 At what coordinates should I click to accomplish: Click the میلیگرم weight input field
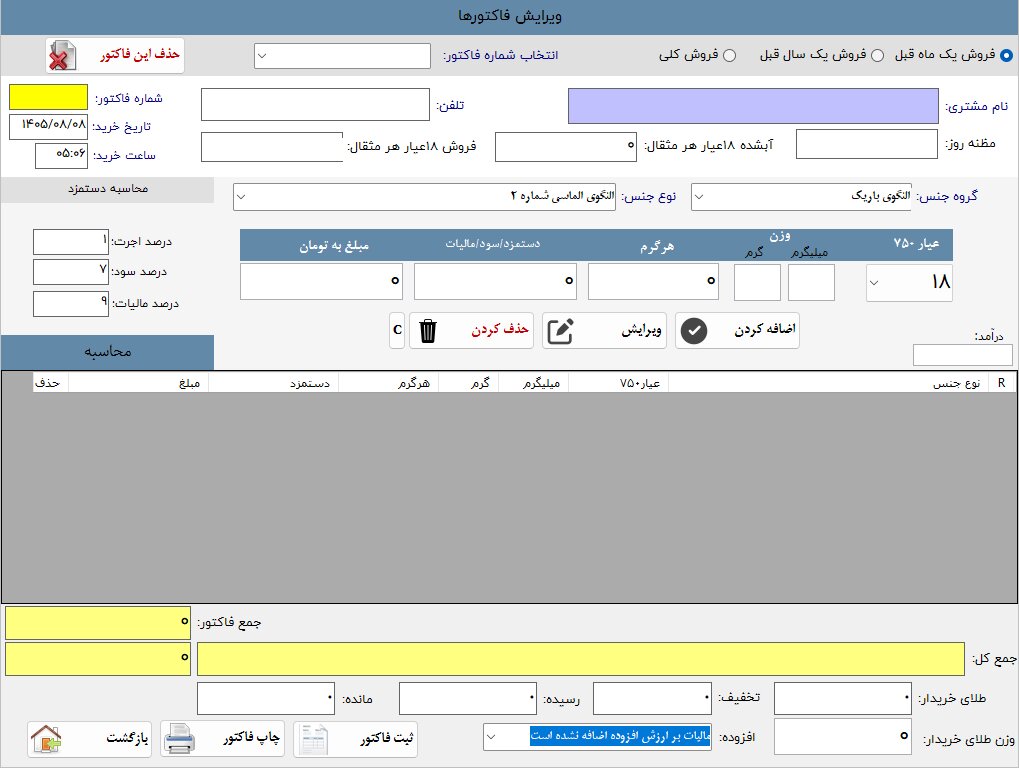click(811, 283)
